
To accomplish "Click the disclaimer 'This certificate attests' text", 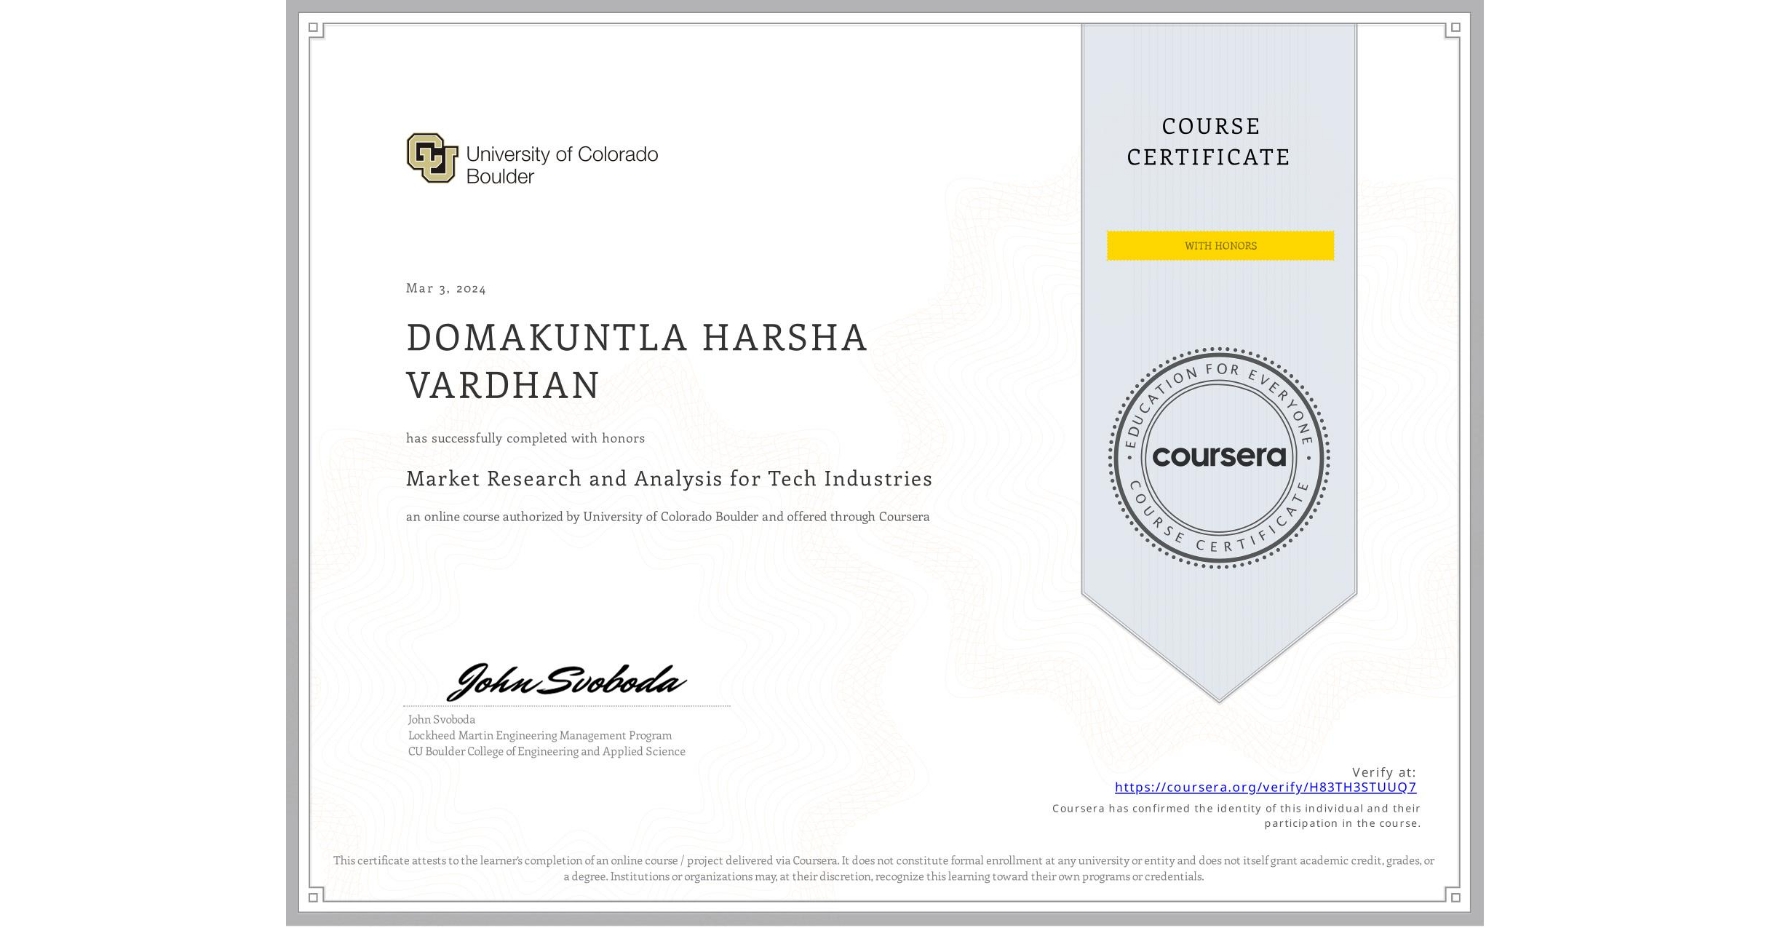I will click(884, 868).
